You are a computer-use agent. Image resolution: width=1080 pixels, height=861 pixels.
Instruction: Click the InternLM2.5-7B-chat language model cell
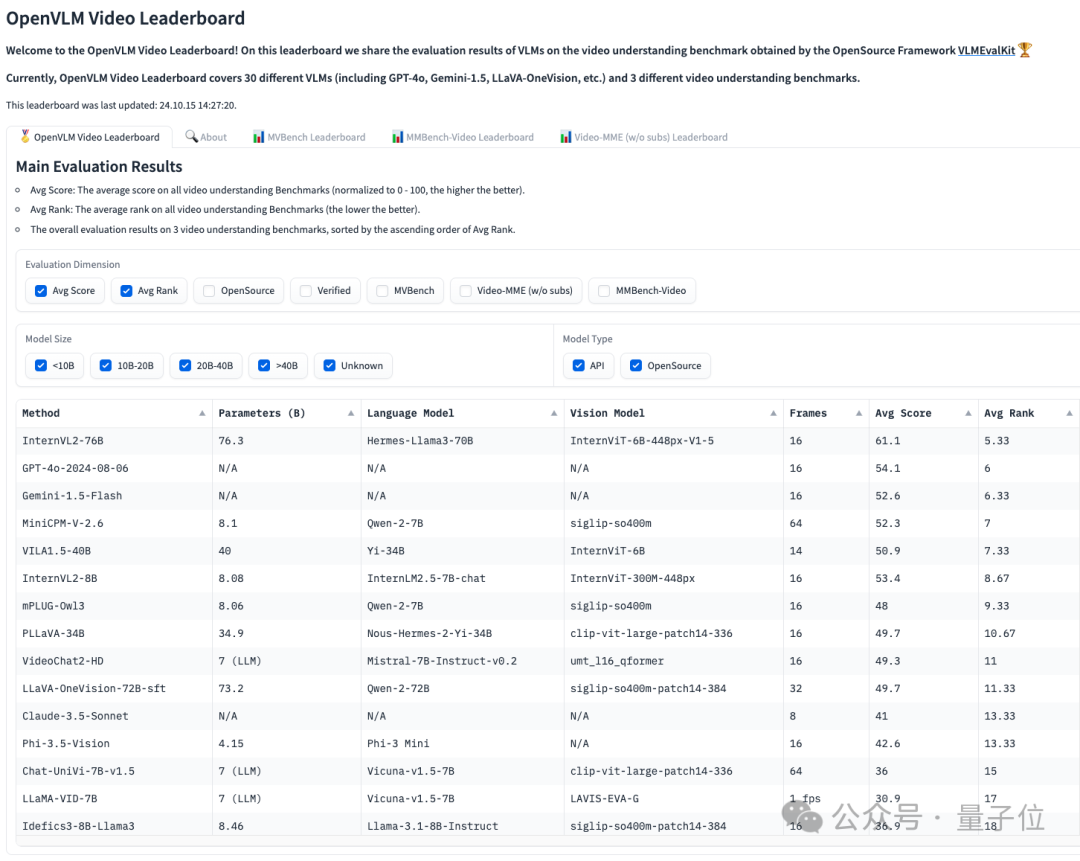click(462, 579)
